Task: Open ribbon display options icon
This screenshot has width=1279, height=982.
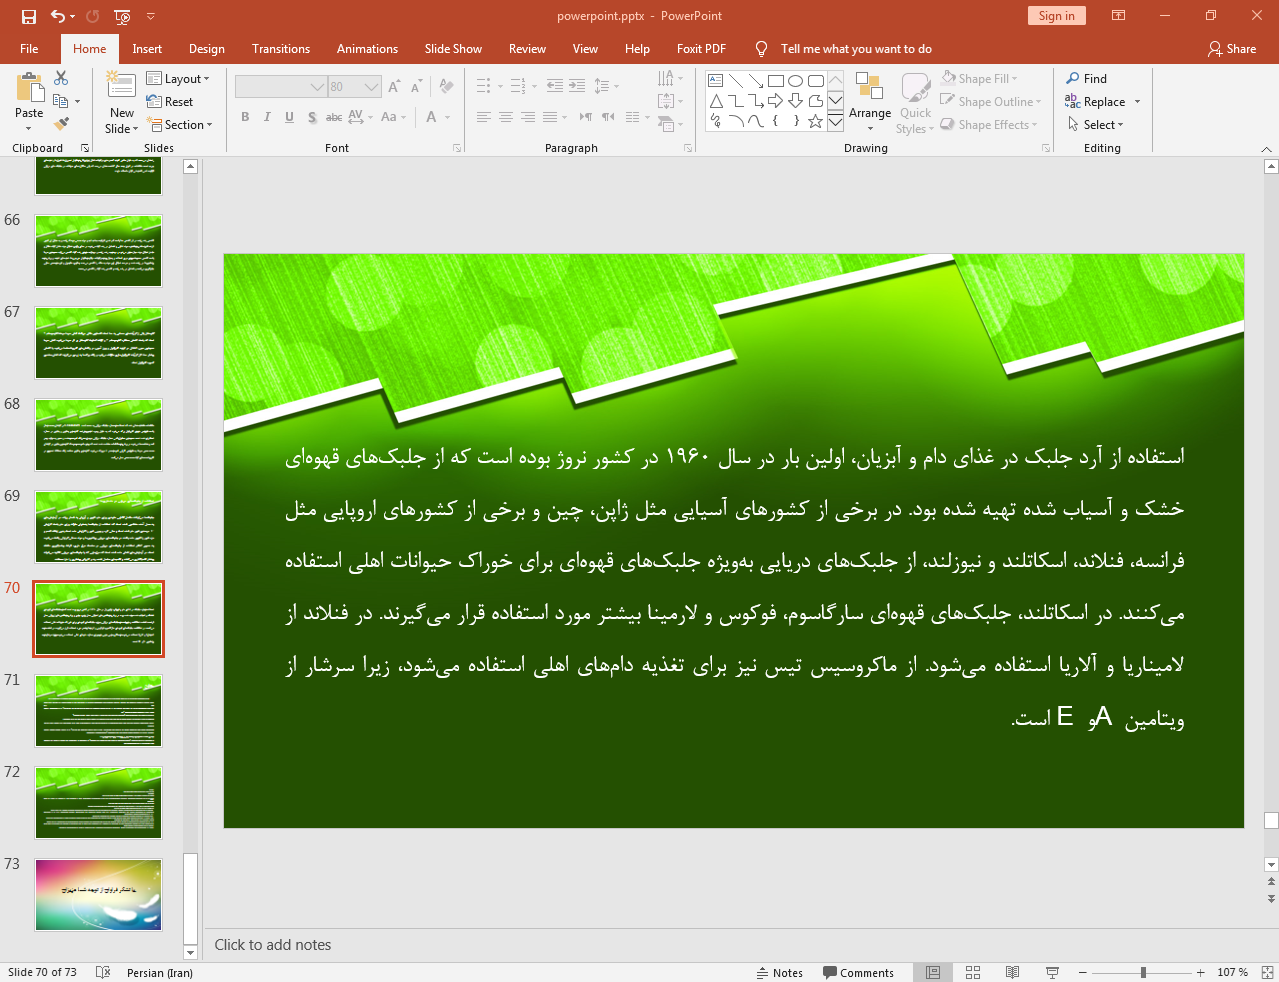Action: coord(1119,16)
